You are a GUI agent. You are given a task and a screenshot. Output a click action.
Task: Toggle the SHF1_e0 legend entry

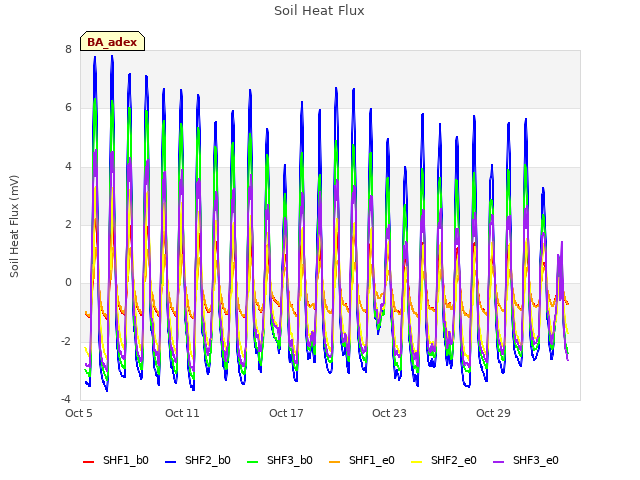click(362, 460)
